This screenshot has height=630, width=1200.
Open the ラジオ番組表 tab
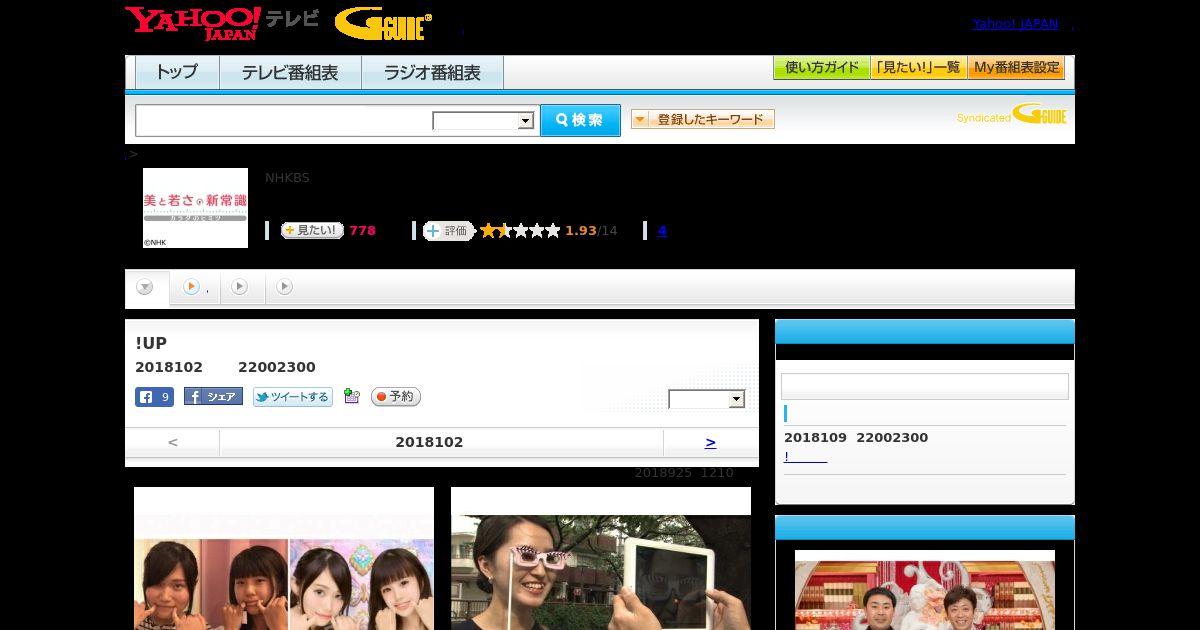coord(432,72)
